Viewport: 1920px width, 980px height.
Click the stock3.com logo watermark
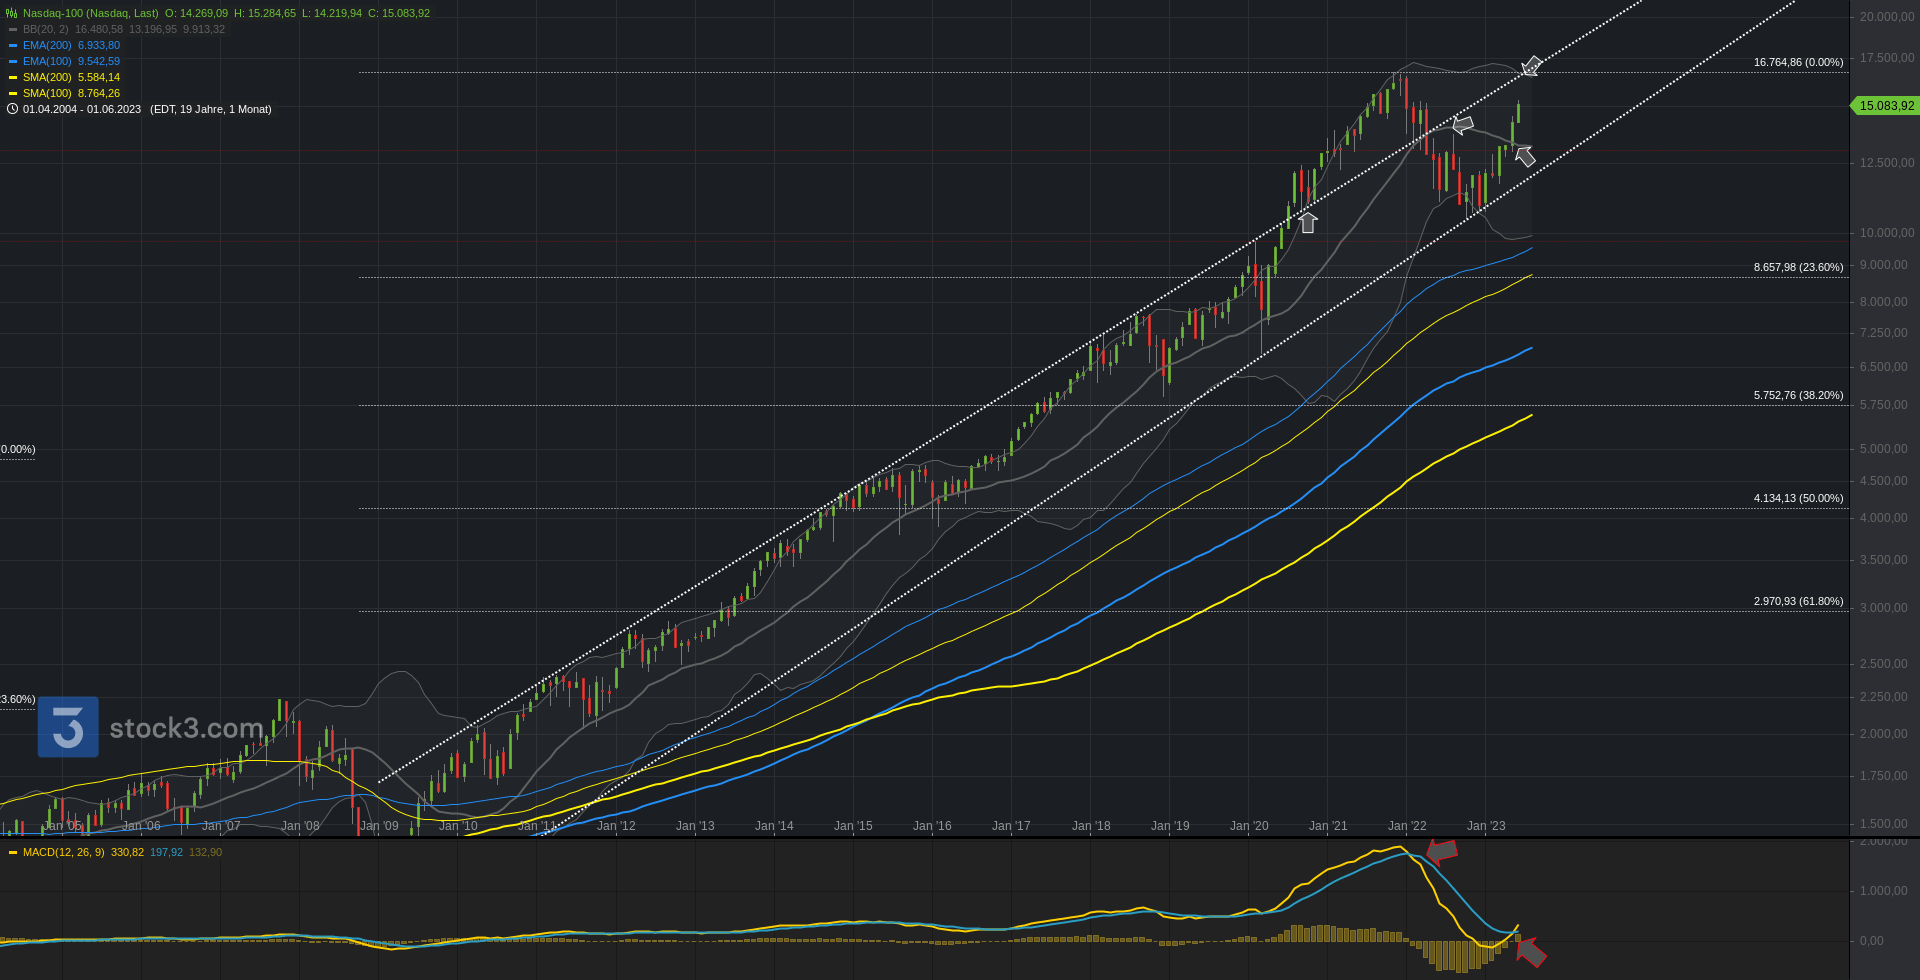coord(150,727)
